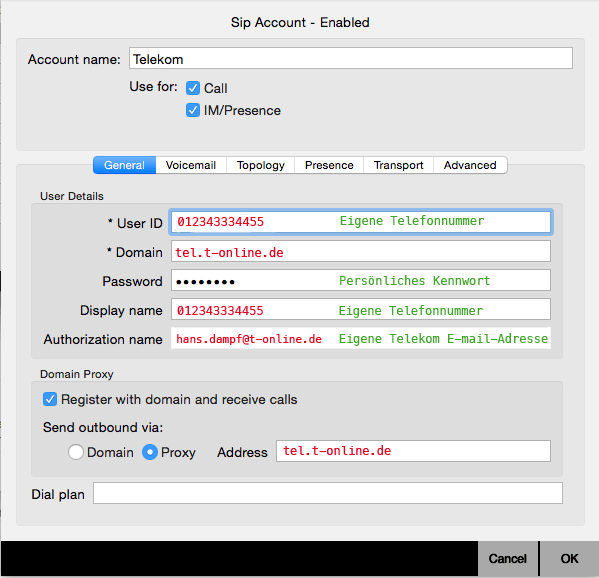The width and height of the screenshot is (599, 578).
Task: Click the Domain Proxy section label
Action: tap(77, 374)
